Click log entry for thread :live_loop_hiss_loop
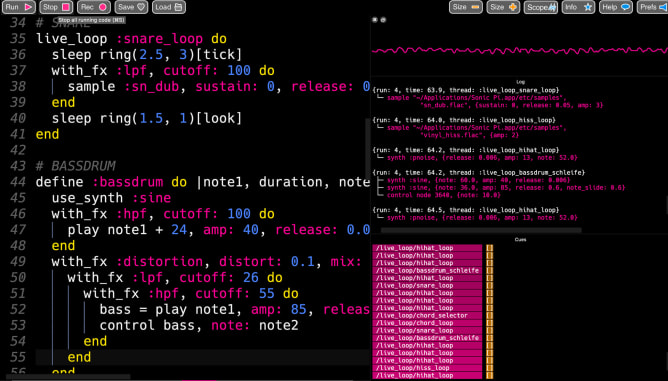This screenshot has width=668, height=381. point(464,120)
